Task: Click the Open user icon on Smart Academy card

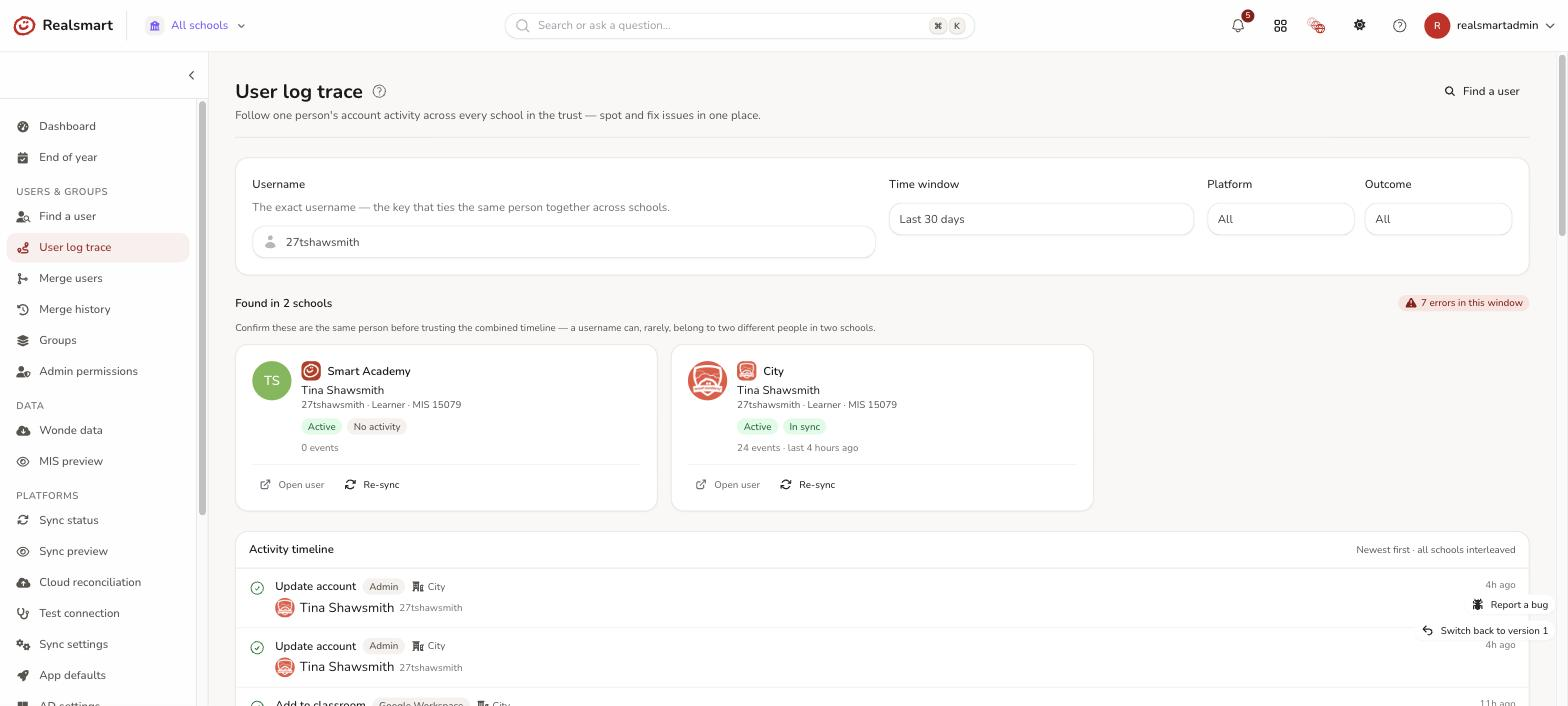Action: click(x=265, y=485)
